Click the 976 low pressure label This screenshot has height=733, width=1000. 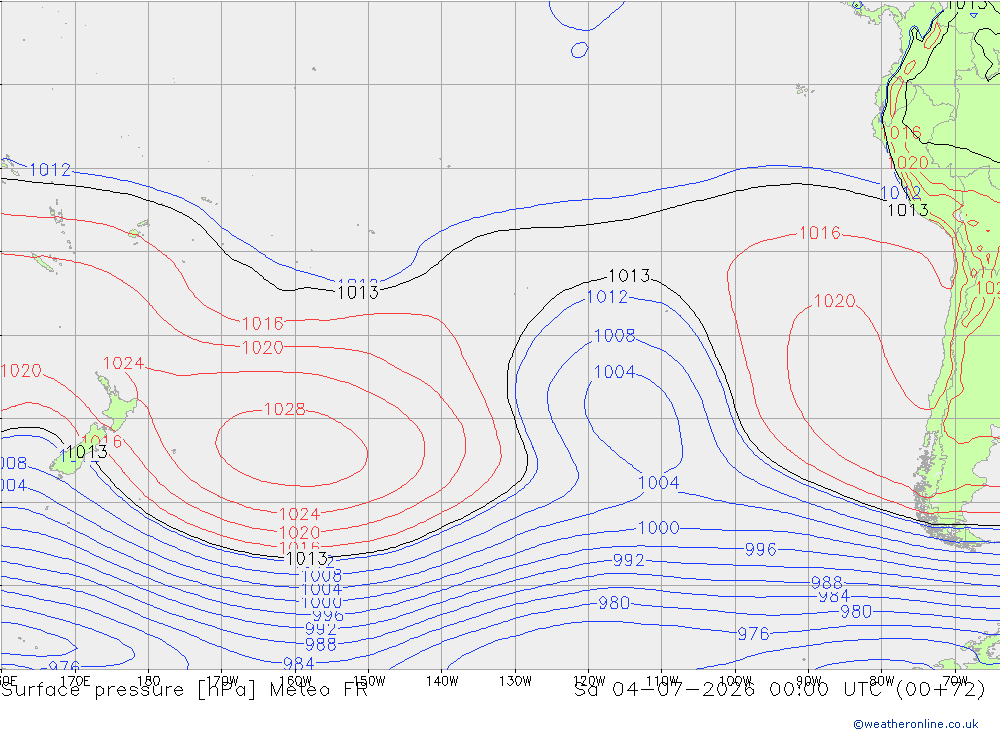coord(753,633)
